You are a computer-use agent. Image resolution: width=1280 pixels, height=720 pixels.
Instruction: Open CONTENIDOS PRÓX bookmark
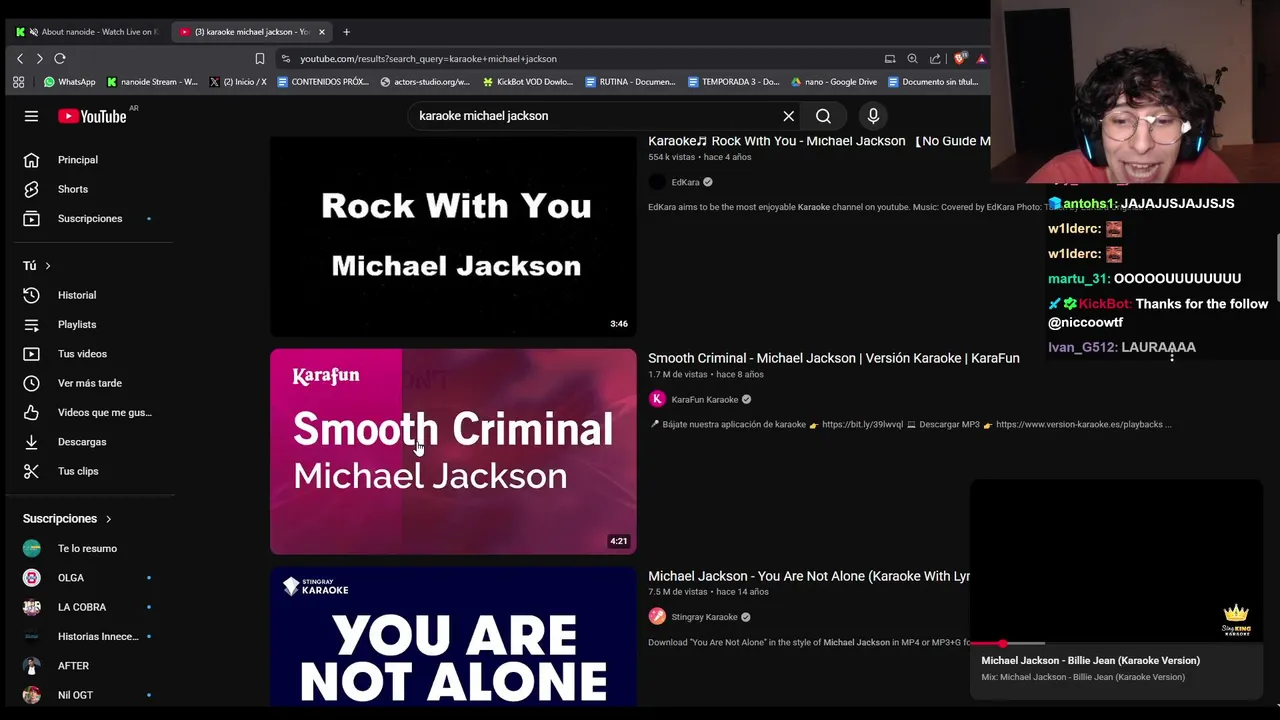pyautogui.click(x=323, y=82)
